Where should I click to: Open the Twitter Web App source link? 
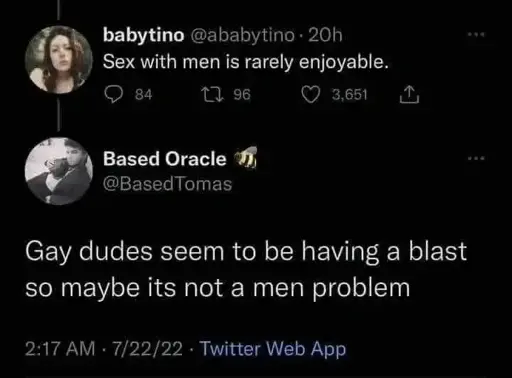273,349
